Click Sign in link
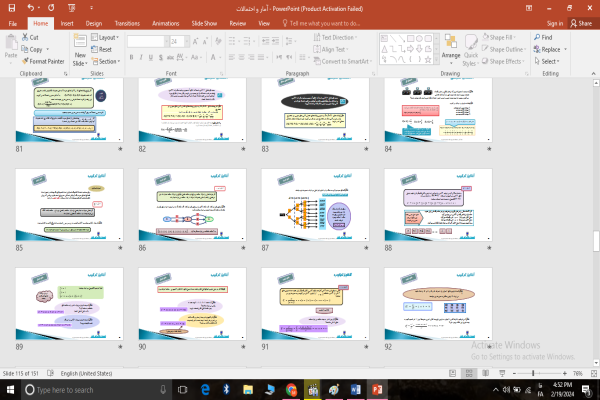Viewport: 600px width, 400px height. tap(555, 23)
